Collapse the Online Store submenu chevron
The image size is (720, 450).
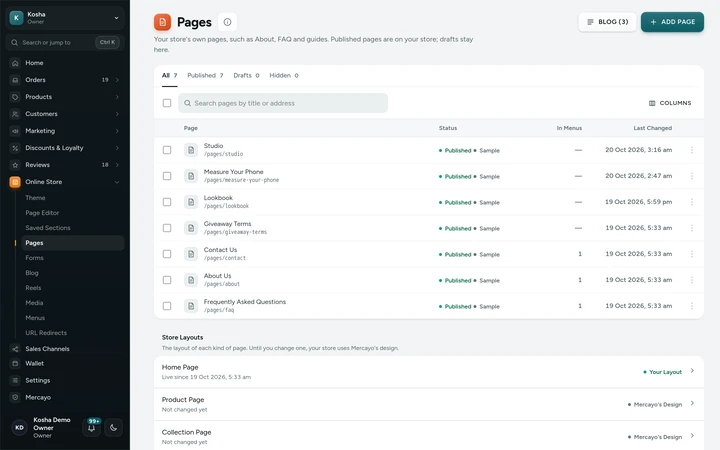pos(117,182)
